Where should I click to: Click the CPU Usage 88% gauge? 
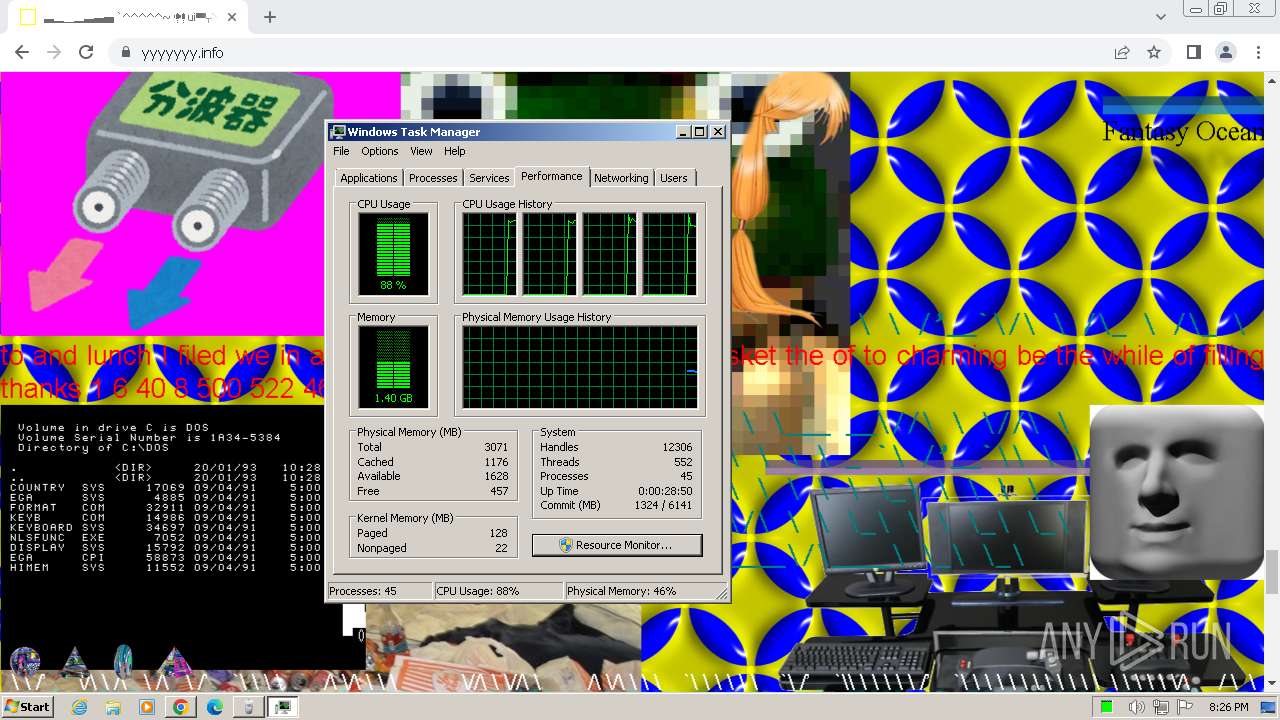point(393,254)
